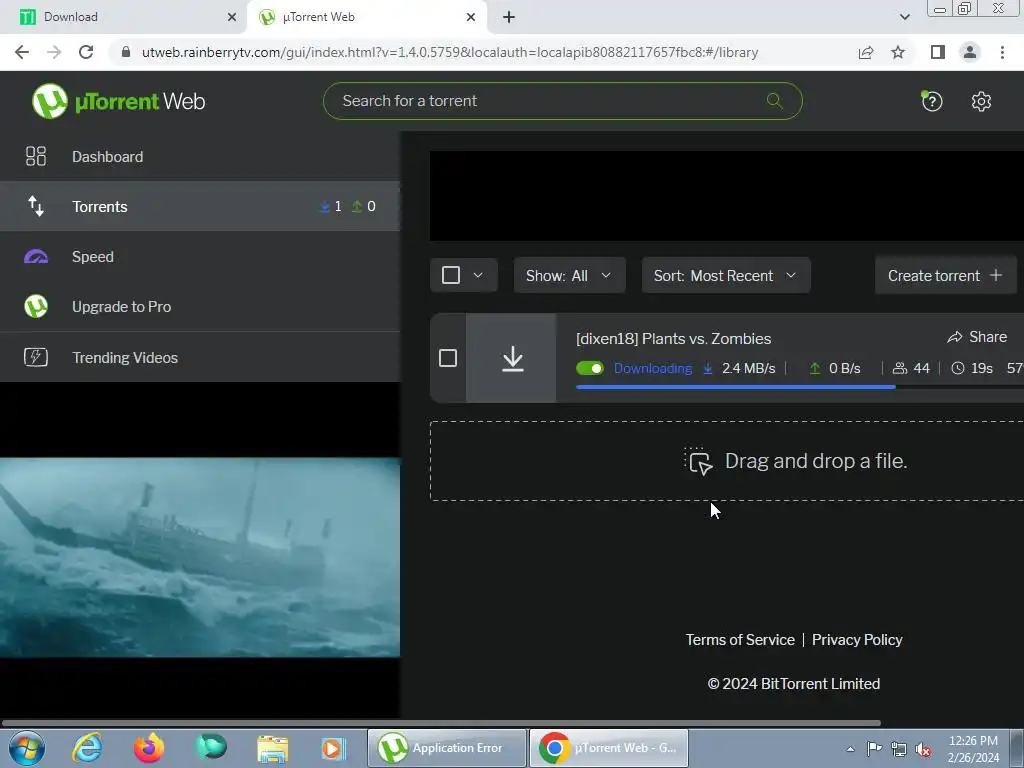
Task: Open the Terms of Service link
Action: click(740, 639)
